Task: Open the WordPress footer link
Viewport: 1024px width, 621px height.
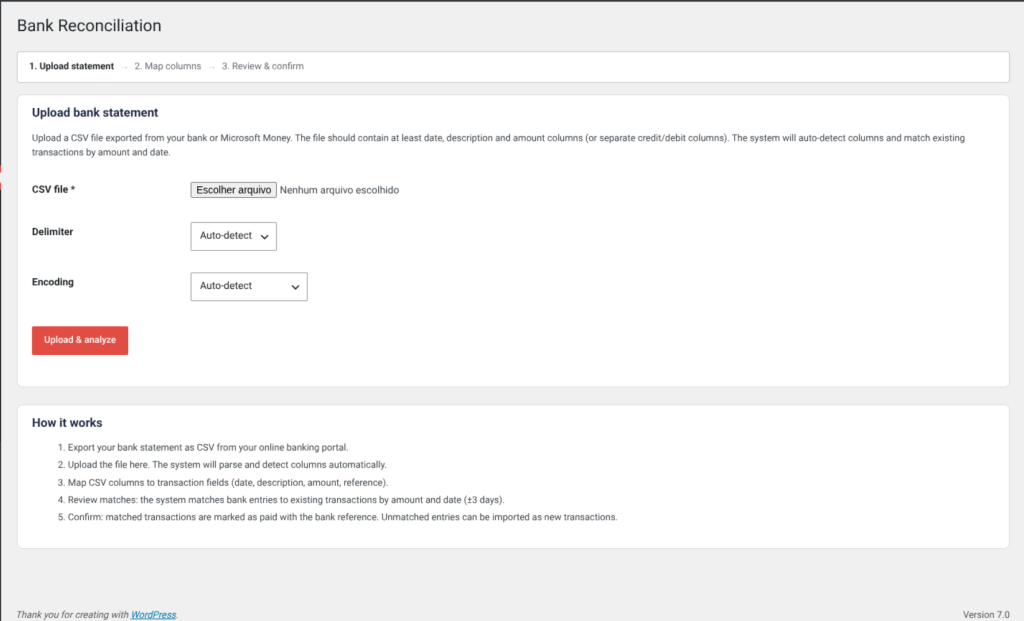Action: 153,614
